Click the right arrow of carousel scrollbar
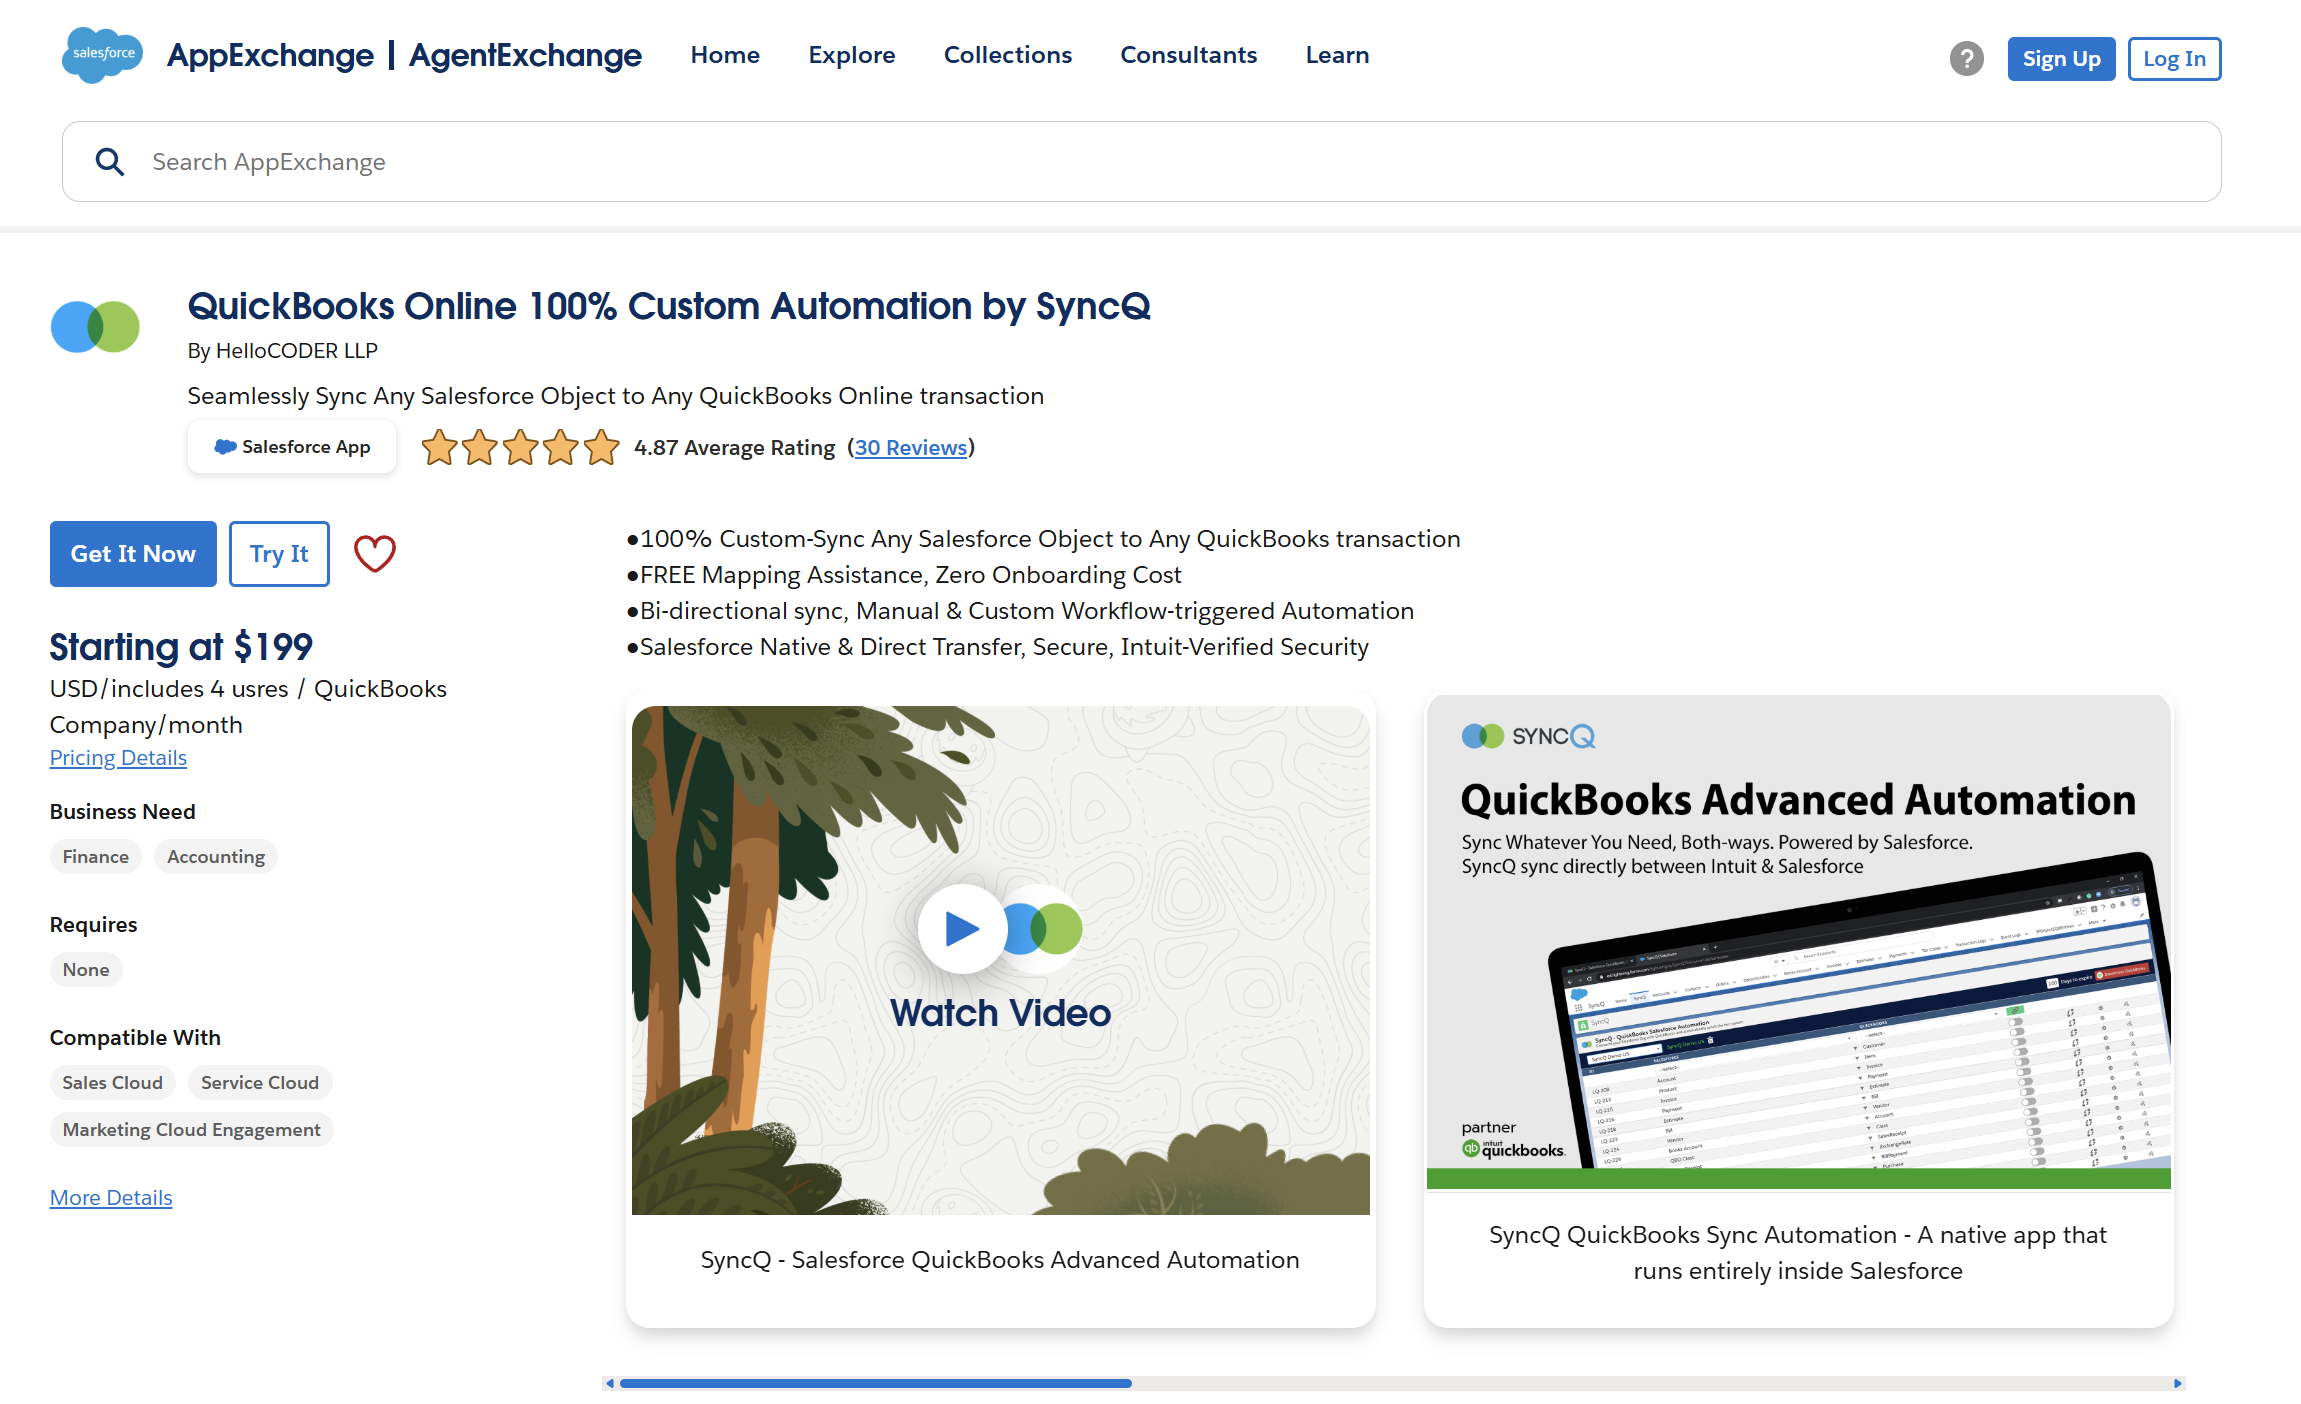The image size is (2301, 1404). (2178, 1384)
